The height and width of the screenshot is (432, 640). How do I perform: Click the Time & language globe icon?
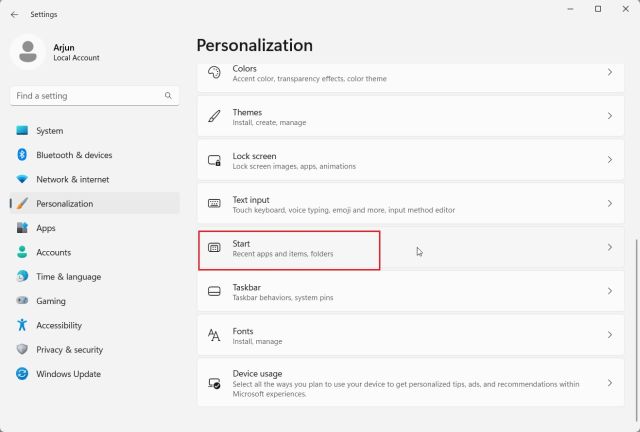22,276
